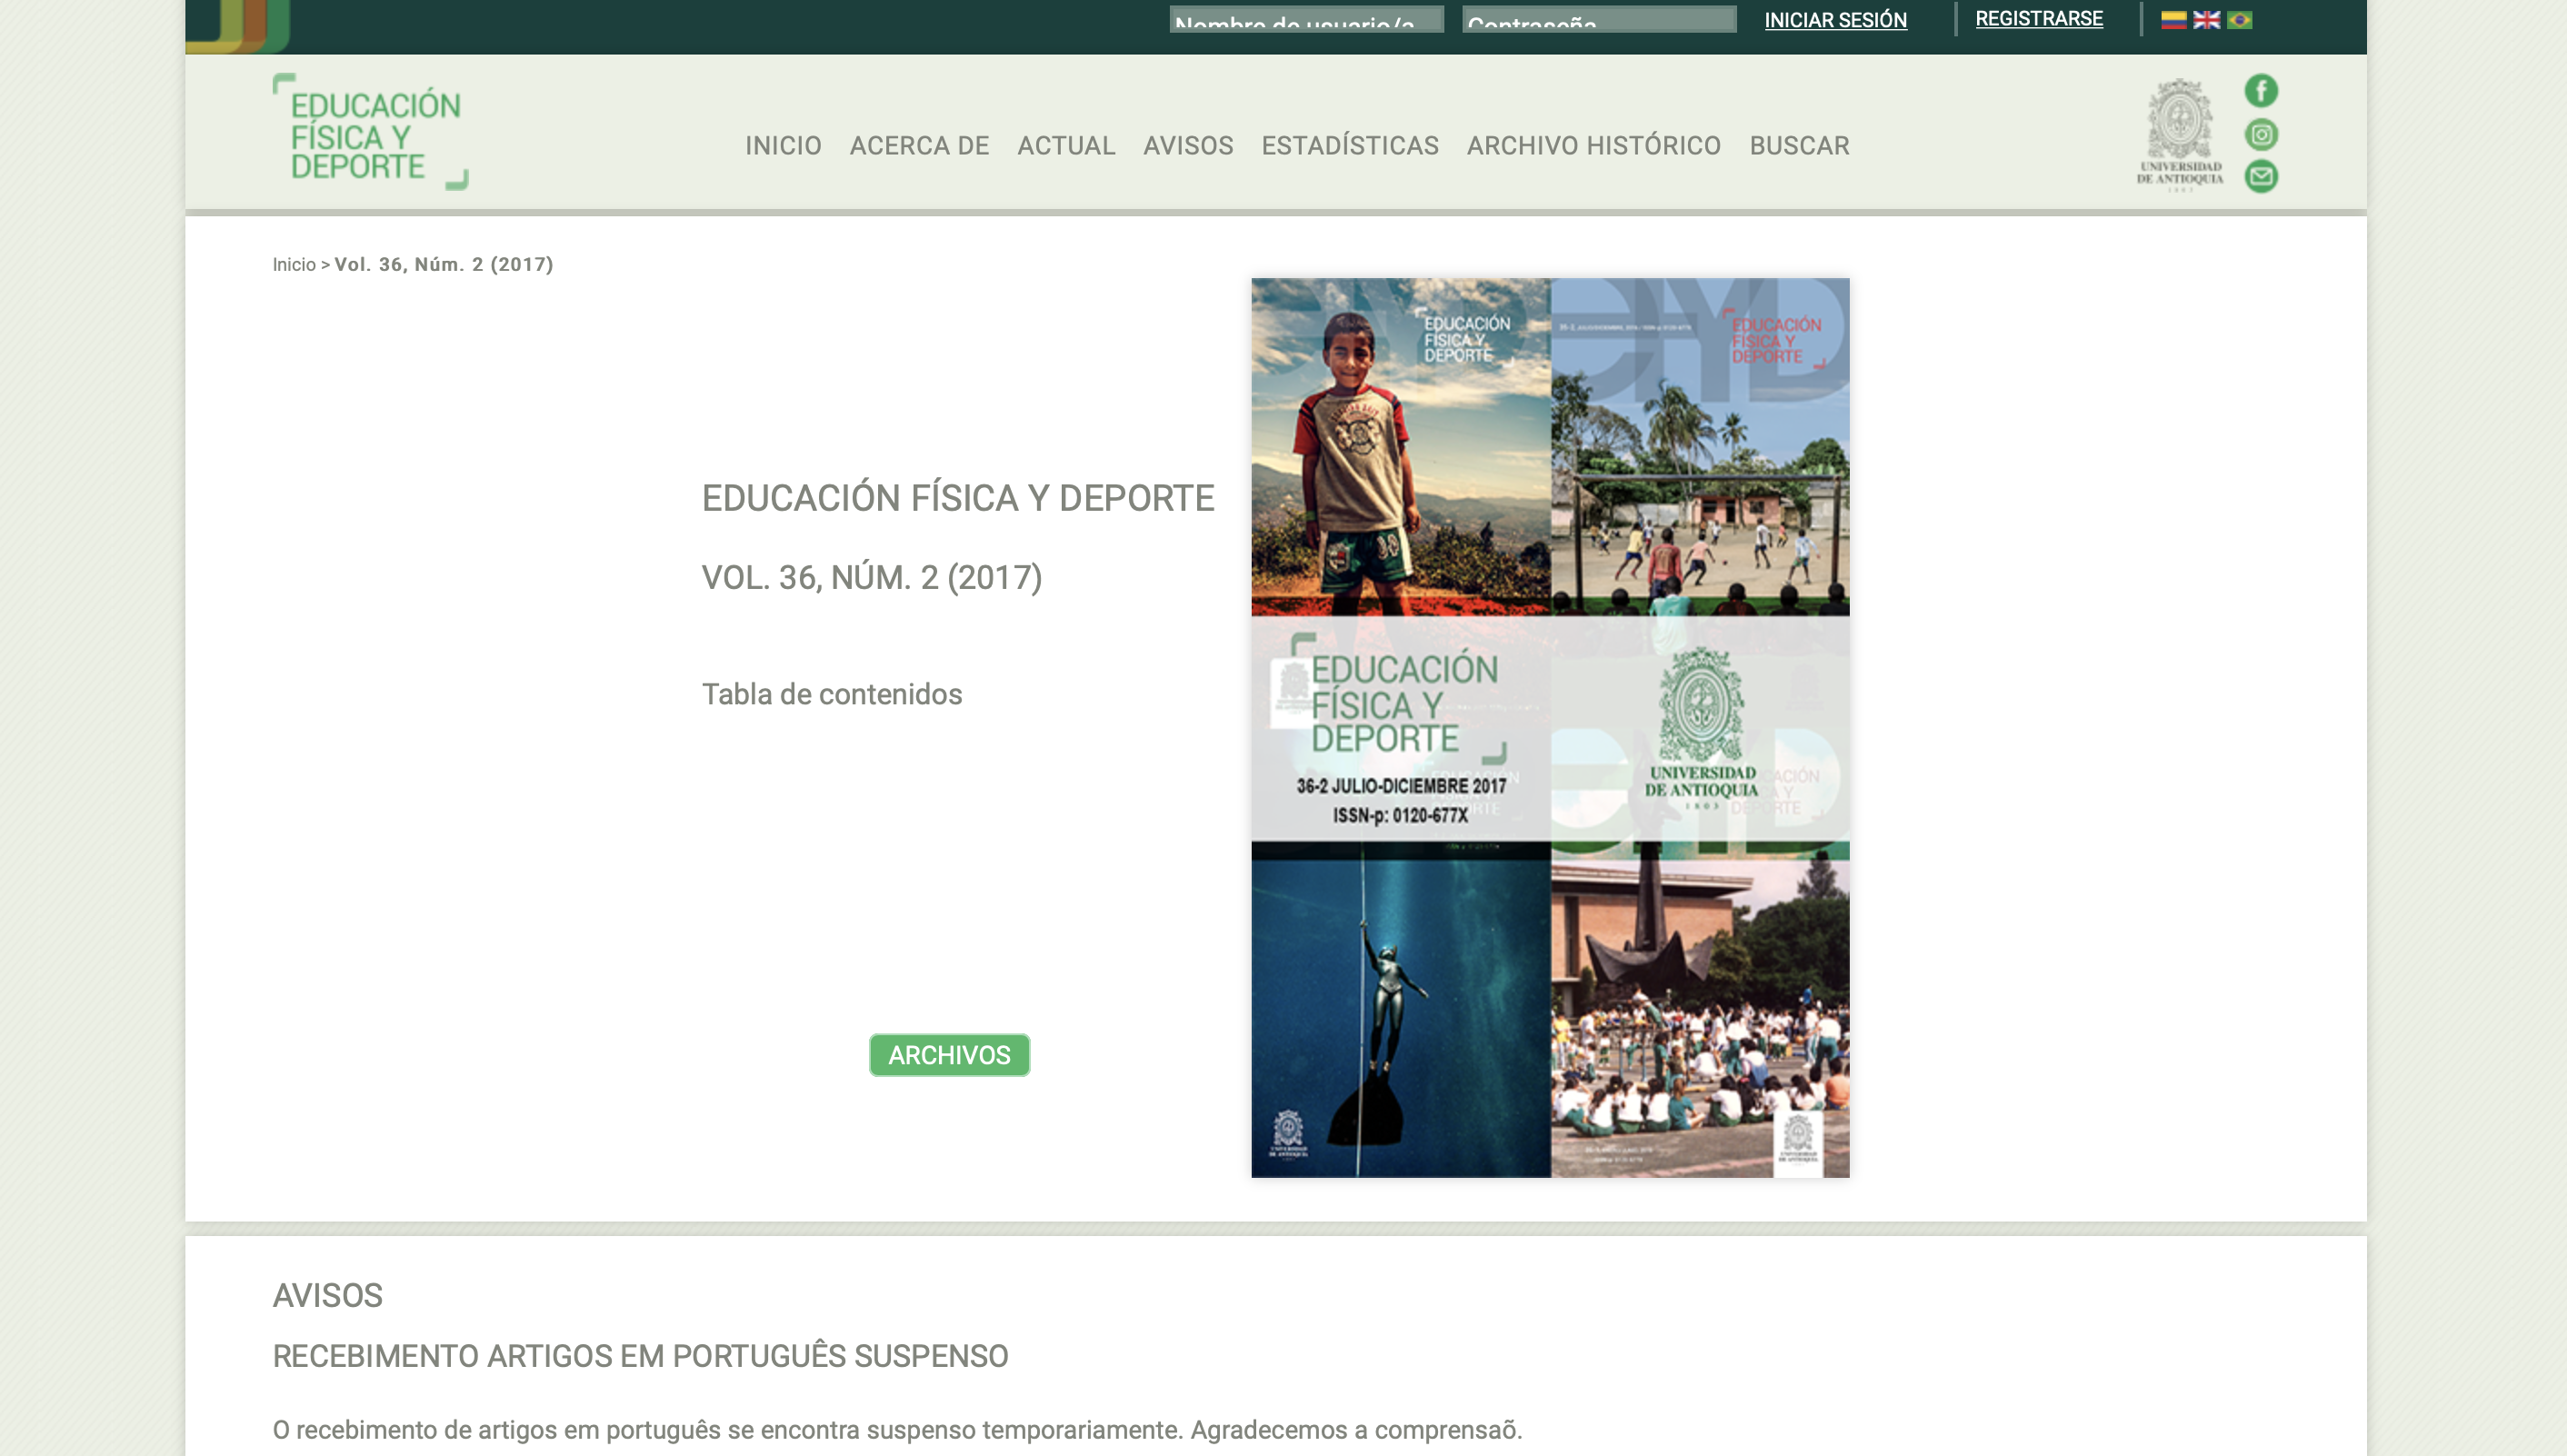Open the RECEBIMENTO ARTIGOS EM PORTUGUÊS SUSPENSO notice
2567x1456 pixels.
pyautogui.click(x=641, y=1357)
